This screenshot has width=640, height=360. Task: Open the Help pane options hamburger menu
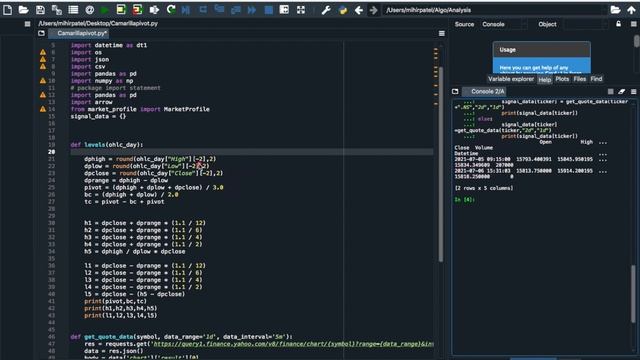(633, 24)
